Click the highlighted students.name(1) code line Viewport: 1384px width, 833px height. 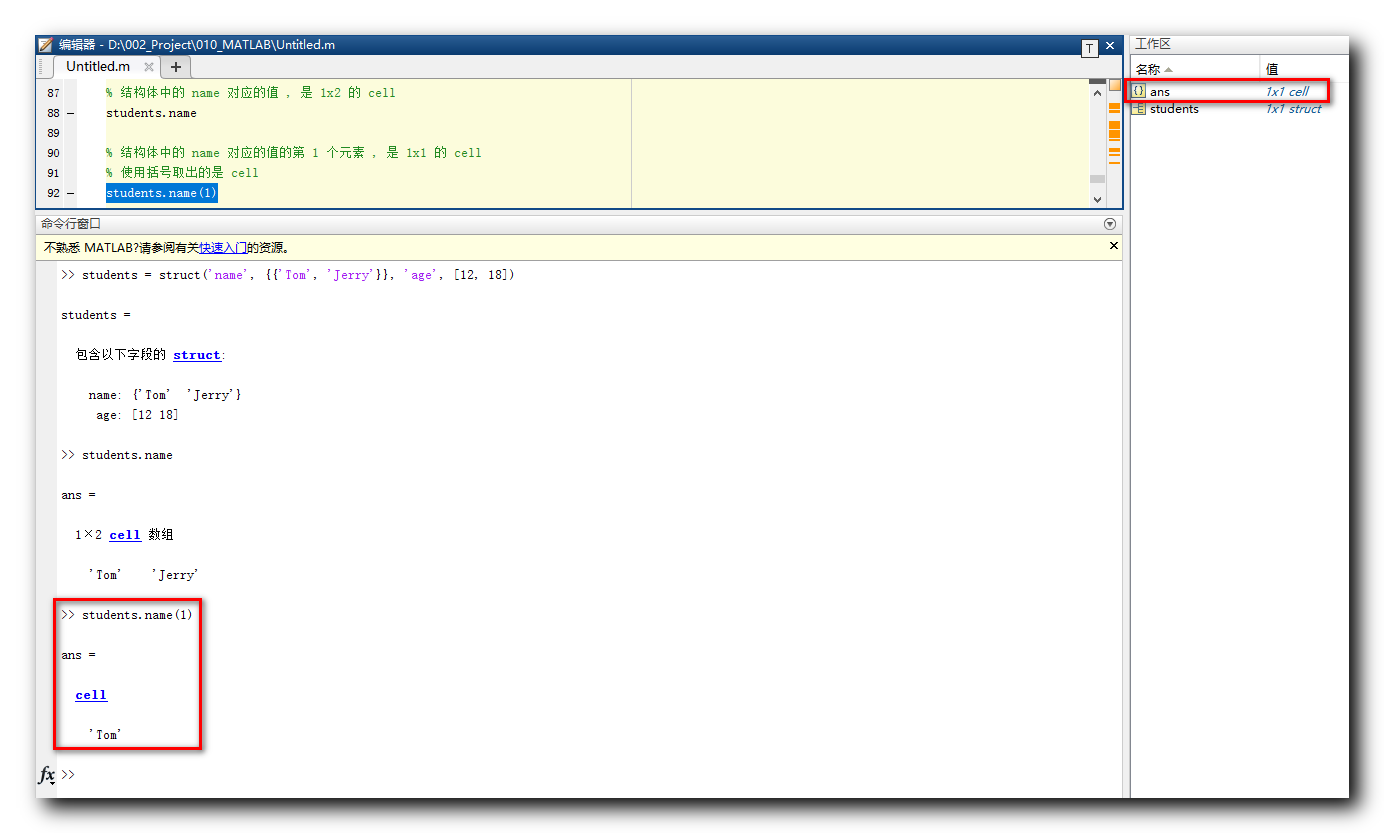162,193
